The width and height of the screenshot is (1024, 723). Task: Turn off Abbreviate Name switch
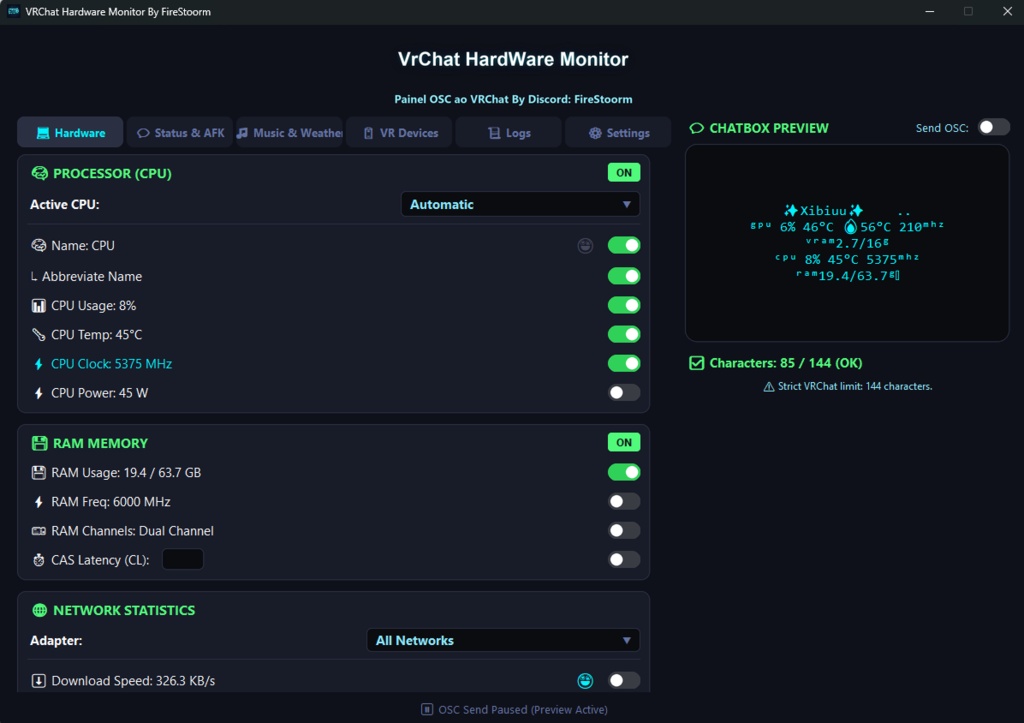tap(624, 276)
